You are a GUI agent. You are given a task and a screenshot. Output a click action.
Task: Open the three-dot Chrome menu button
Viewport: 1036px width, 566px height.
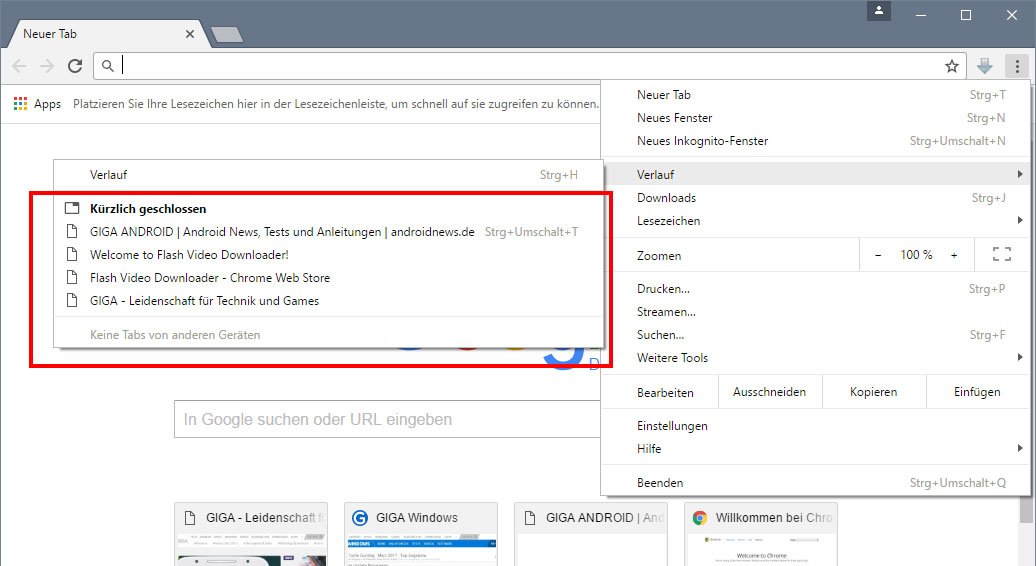[1017, 66]
